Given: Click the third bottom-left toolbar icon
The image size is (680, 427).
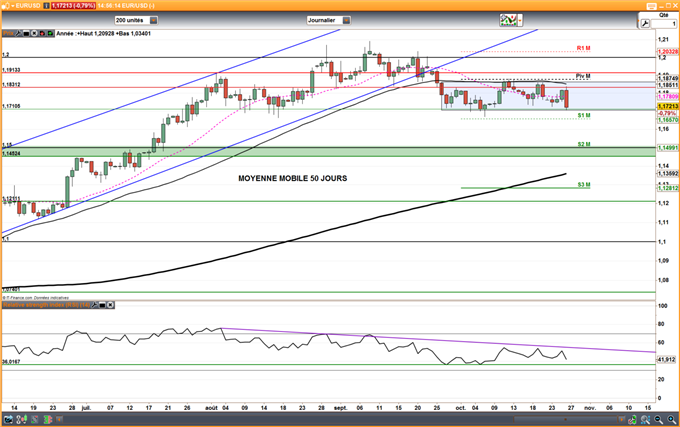Looking at the screenshot, I should 34,420.
